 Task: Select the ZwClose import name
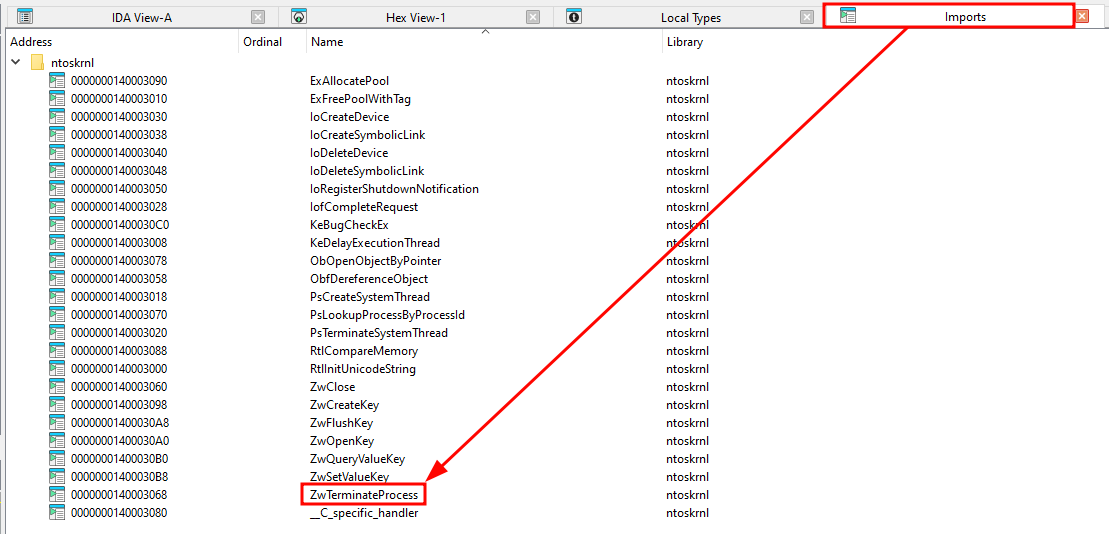pyautogui.click(x=332, y=387)
